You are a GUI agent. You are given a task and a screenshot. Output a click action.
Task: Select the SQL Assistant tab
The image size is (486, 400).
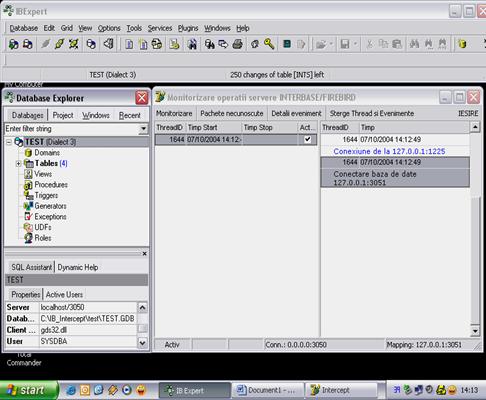tap(31, 267)
